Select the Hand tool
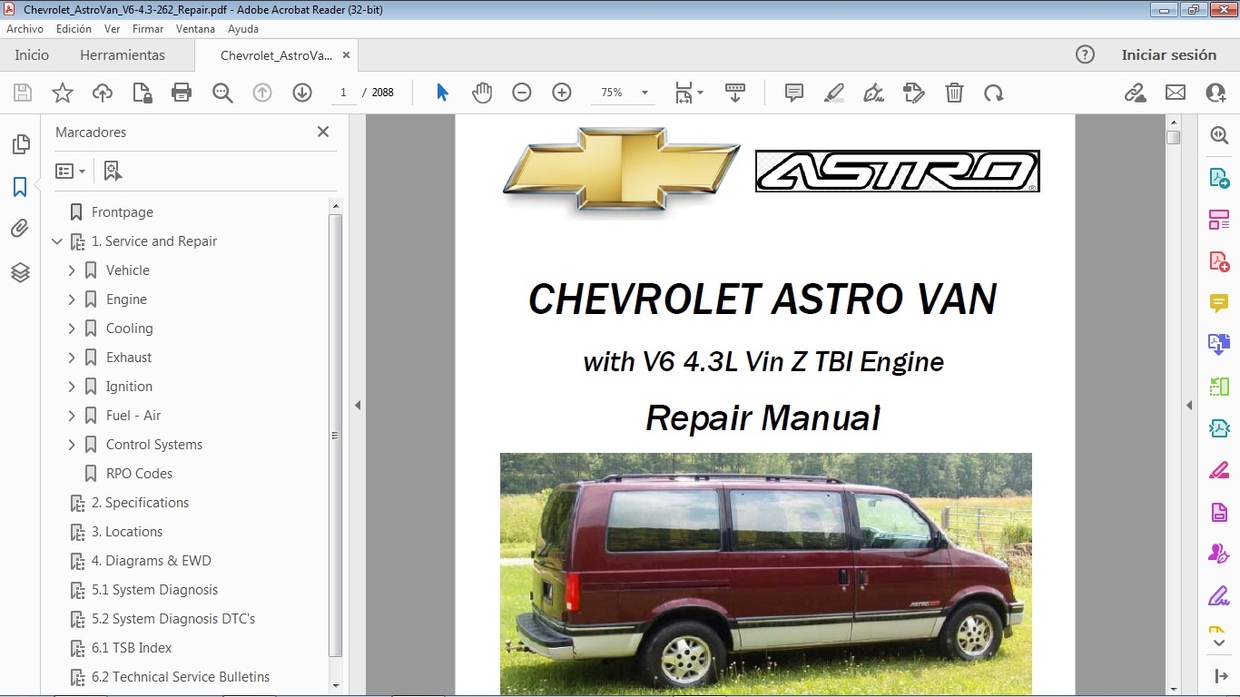Viewport: 1240px width, 697px height. coord(482,92)
